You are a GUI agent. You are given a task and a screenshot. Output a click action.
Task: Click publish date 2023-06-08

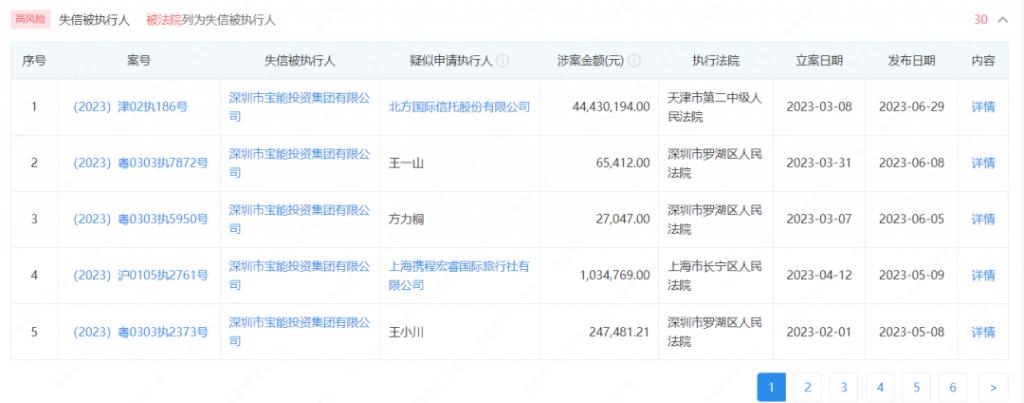[912, 163]
